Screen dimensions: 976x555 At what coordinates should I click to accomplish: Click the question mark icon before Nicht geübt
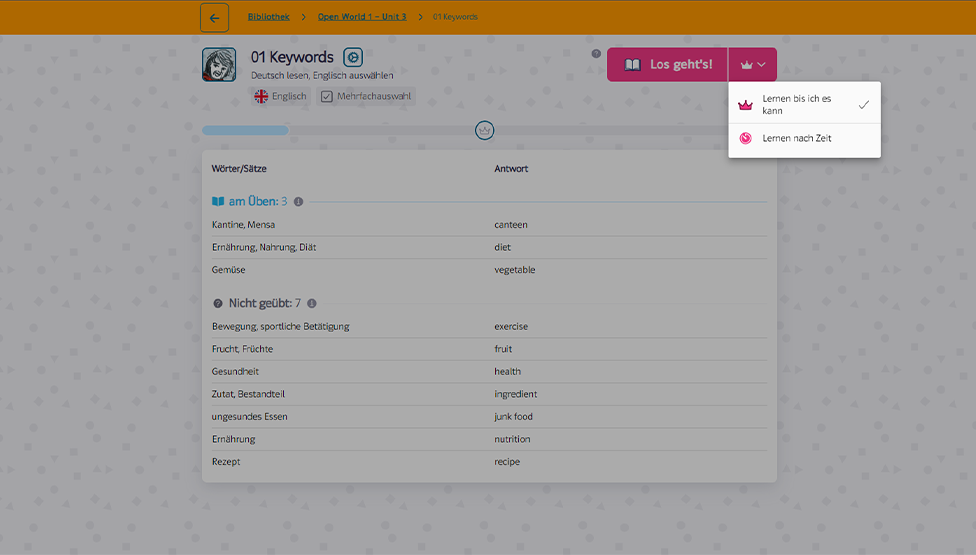tap(218, 303)
